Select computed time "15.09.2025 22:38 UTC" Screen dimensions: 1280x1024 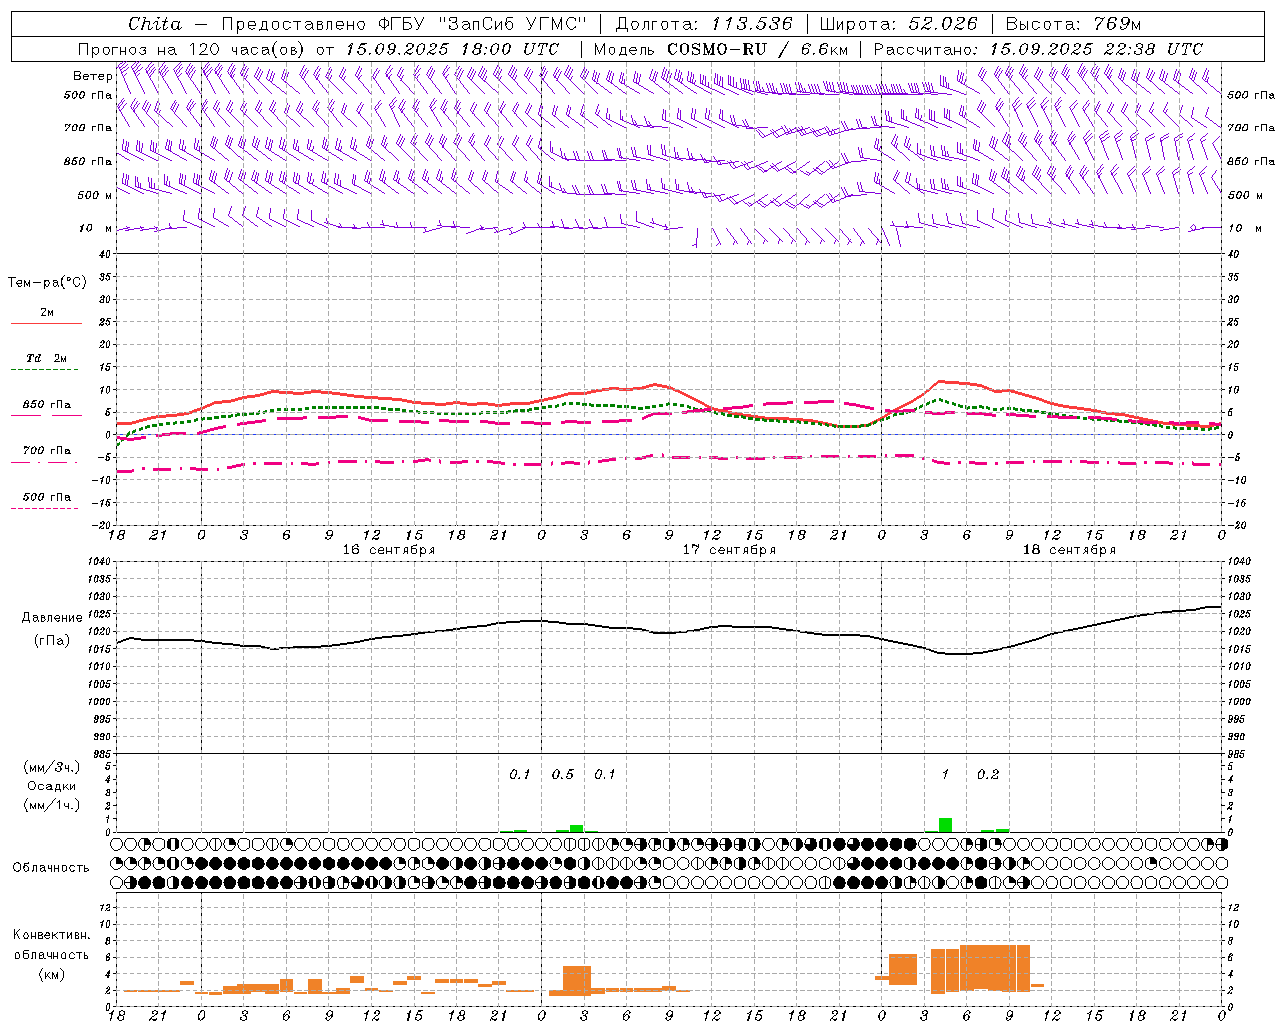1096,49
